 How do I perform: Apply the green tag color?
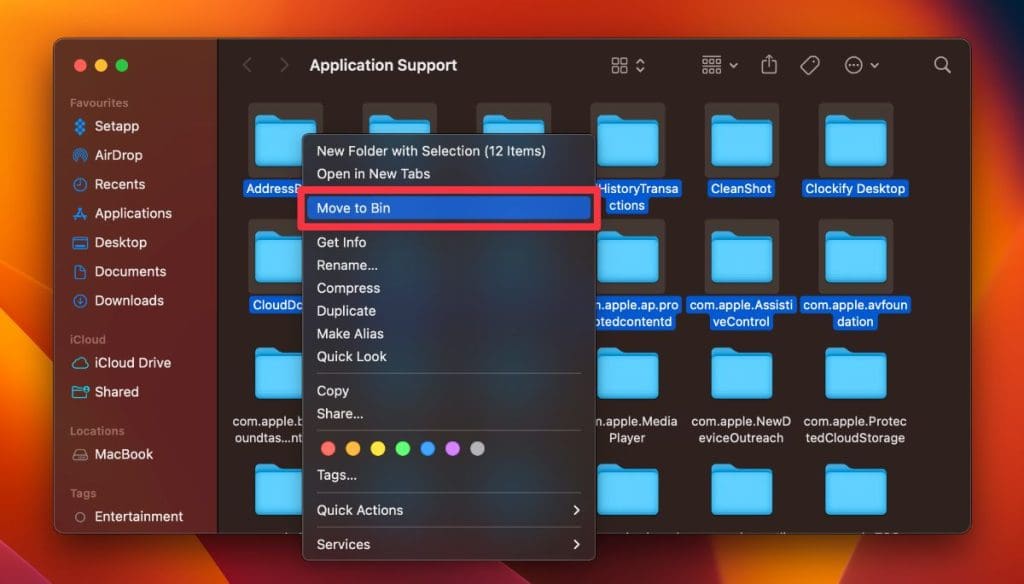[403, 449]
